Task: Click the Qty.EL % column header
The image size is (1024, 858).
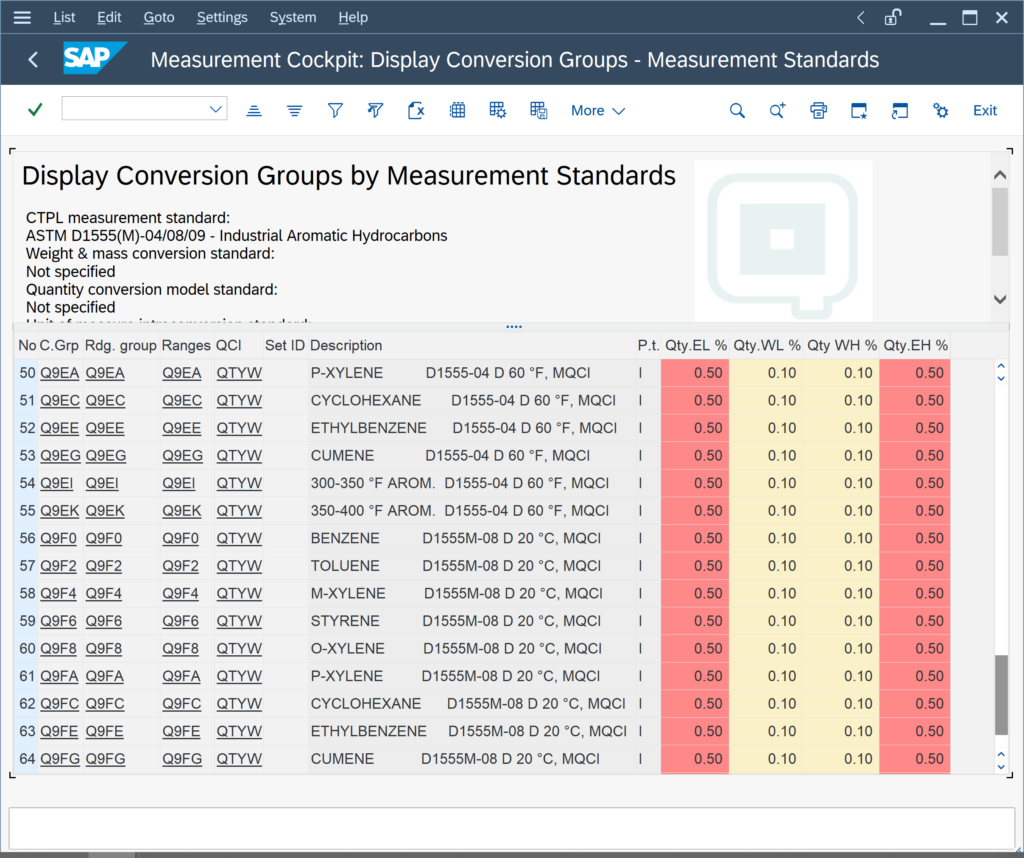Action: (x=696, y=345)
